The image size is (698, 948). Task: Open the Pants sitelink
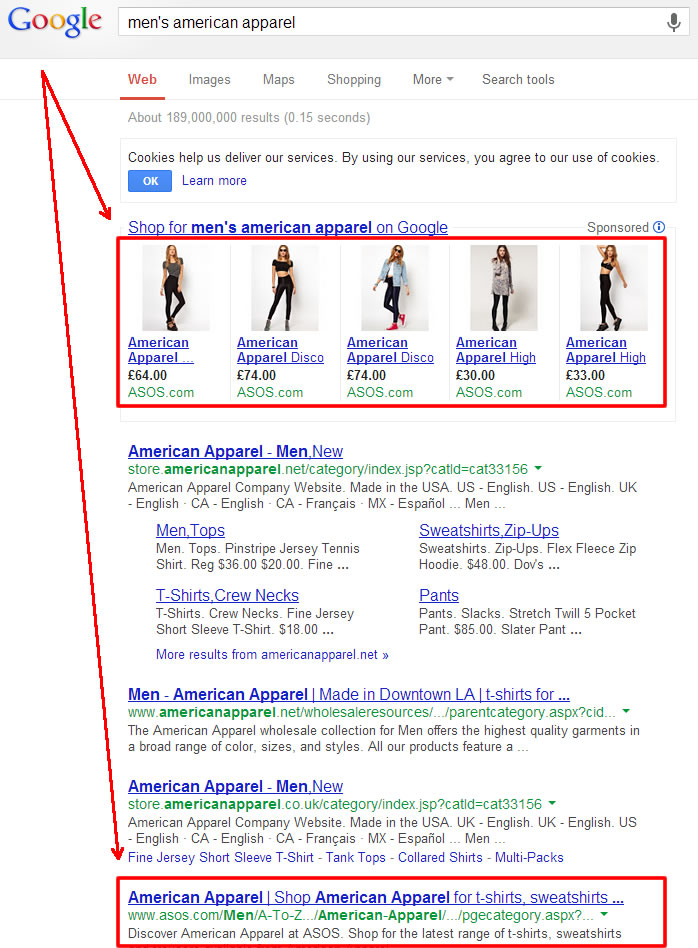click(x=439, y=596)
